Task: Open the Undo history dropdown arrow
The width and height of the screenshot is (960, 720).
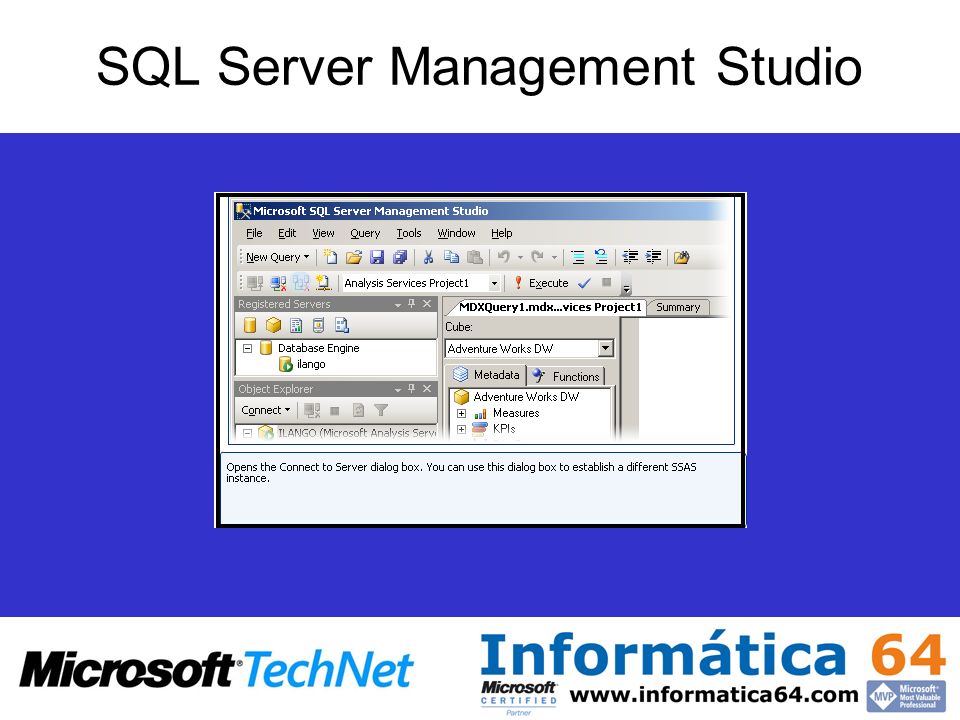Action: pyautogui.click(x=520, y=258)
